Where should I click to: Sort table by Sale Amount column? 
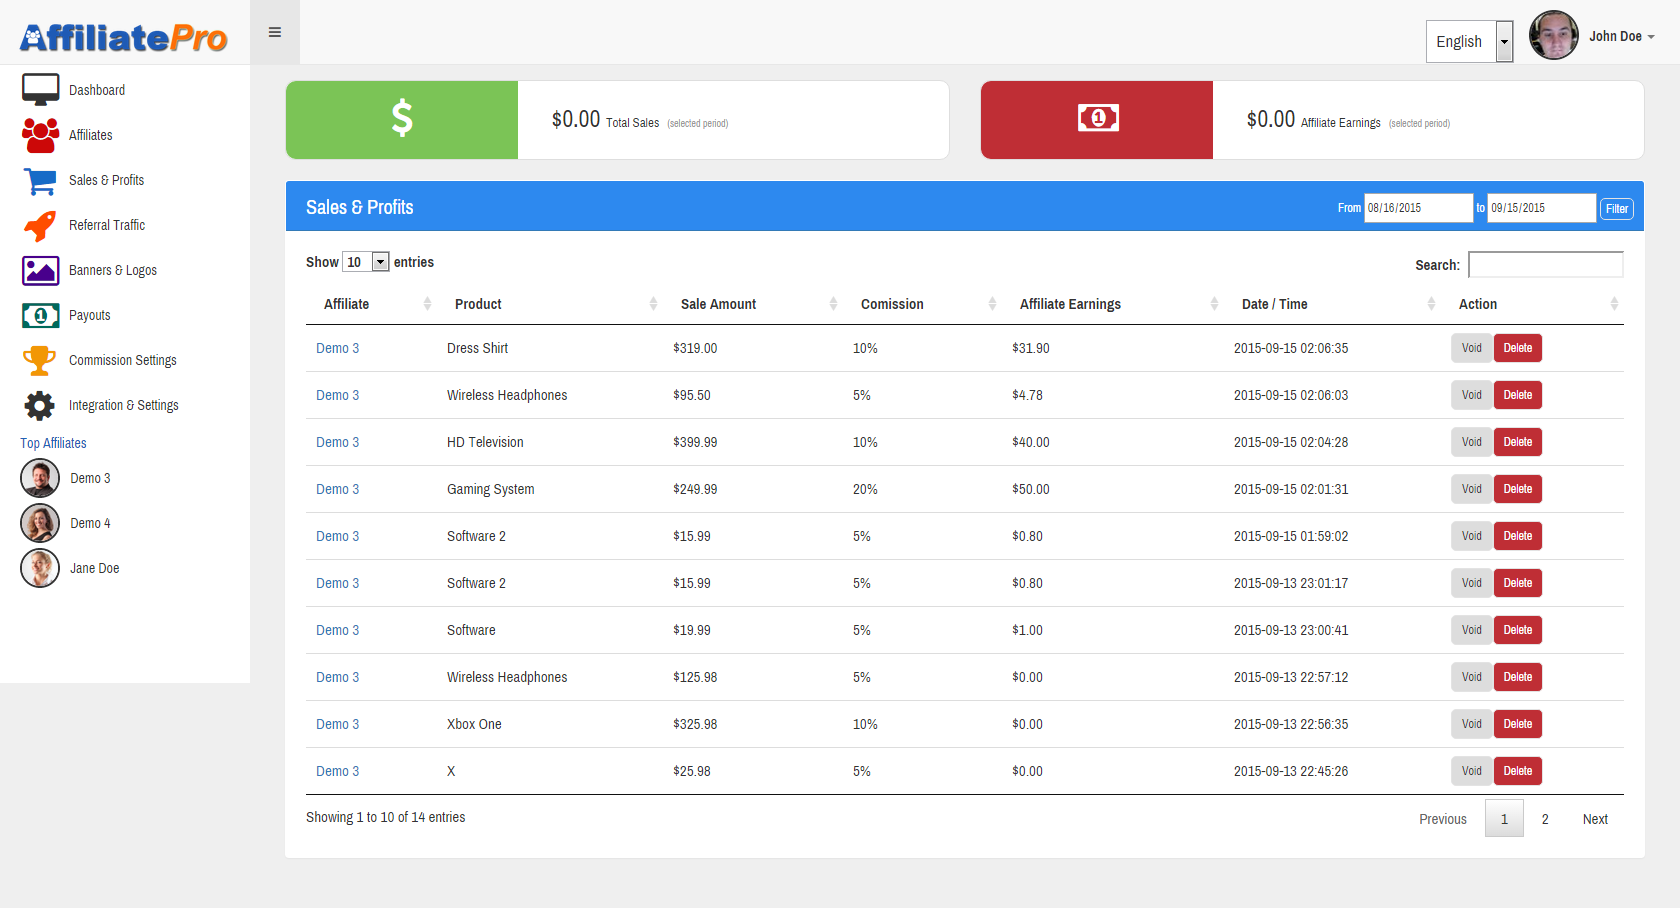757,304
